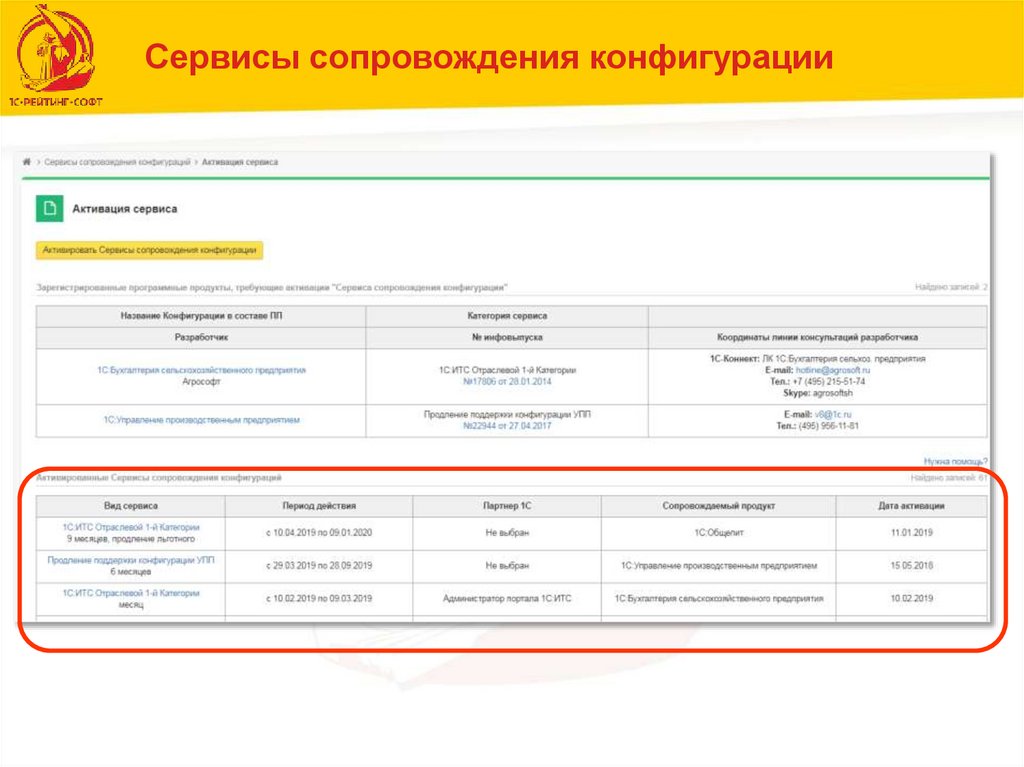
Task: Click the Нужна помощь? link
Action: tap(955, 461)
